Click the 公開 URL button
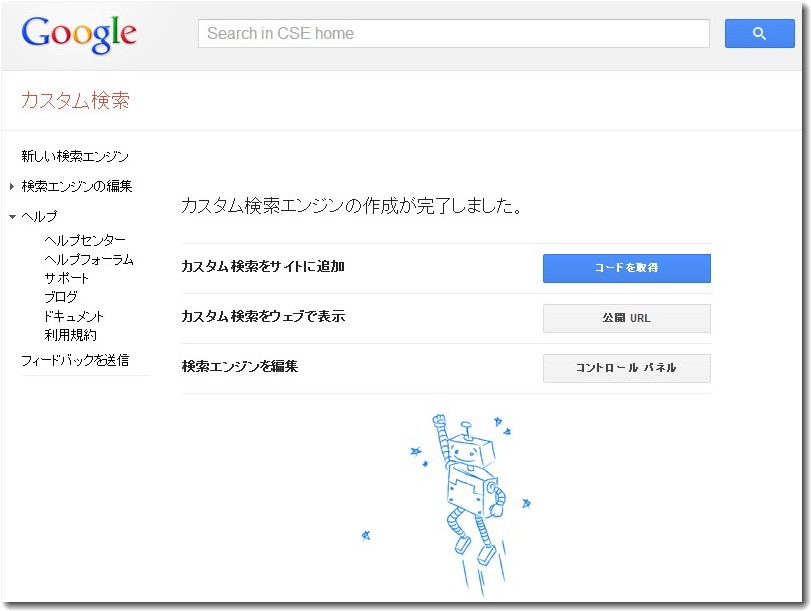 (626, 319)
